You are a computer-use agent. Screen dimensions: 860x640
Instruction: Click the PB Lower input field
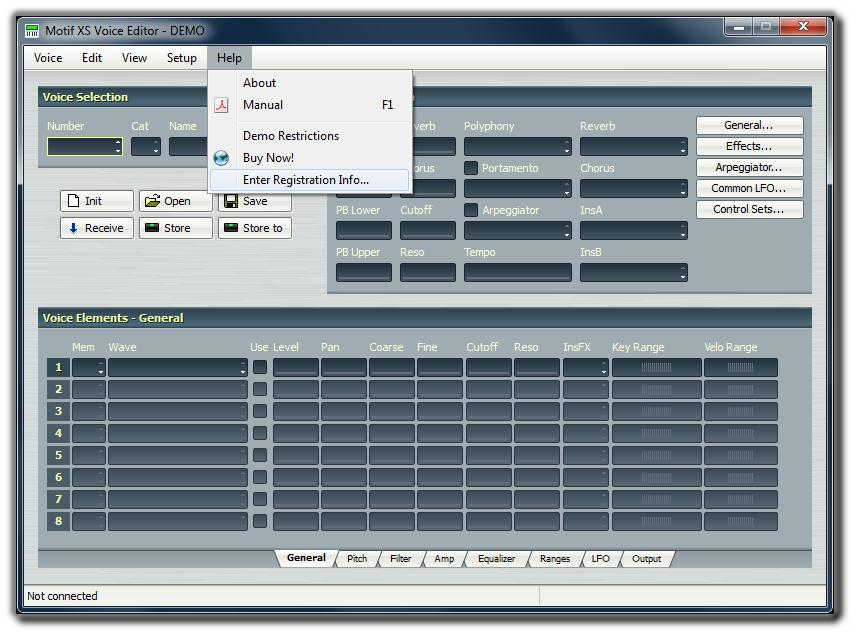pos(364,231)
